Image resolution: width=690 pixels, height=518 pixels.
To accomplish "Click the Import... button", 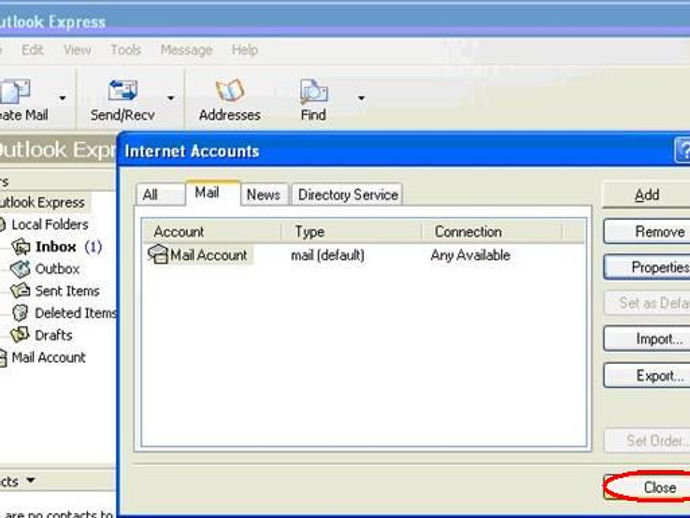I will [x=647, y=339].
